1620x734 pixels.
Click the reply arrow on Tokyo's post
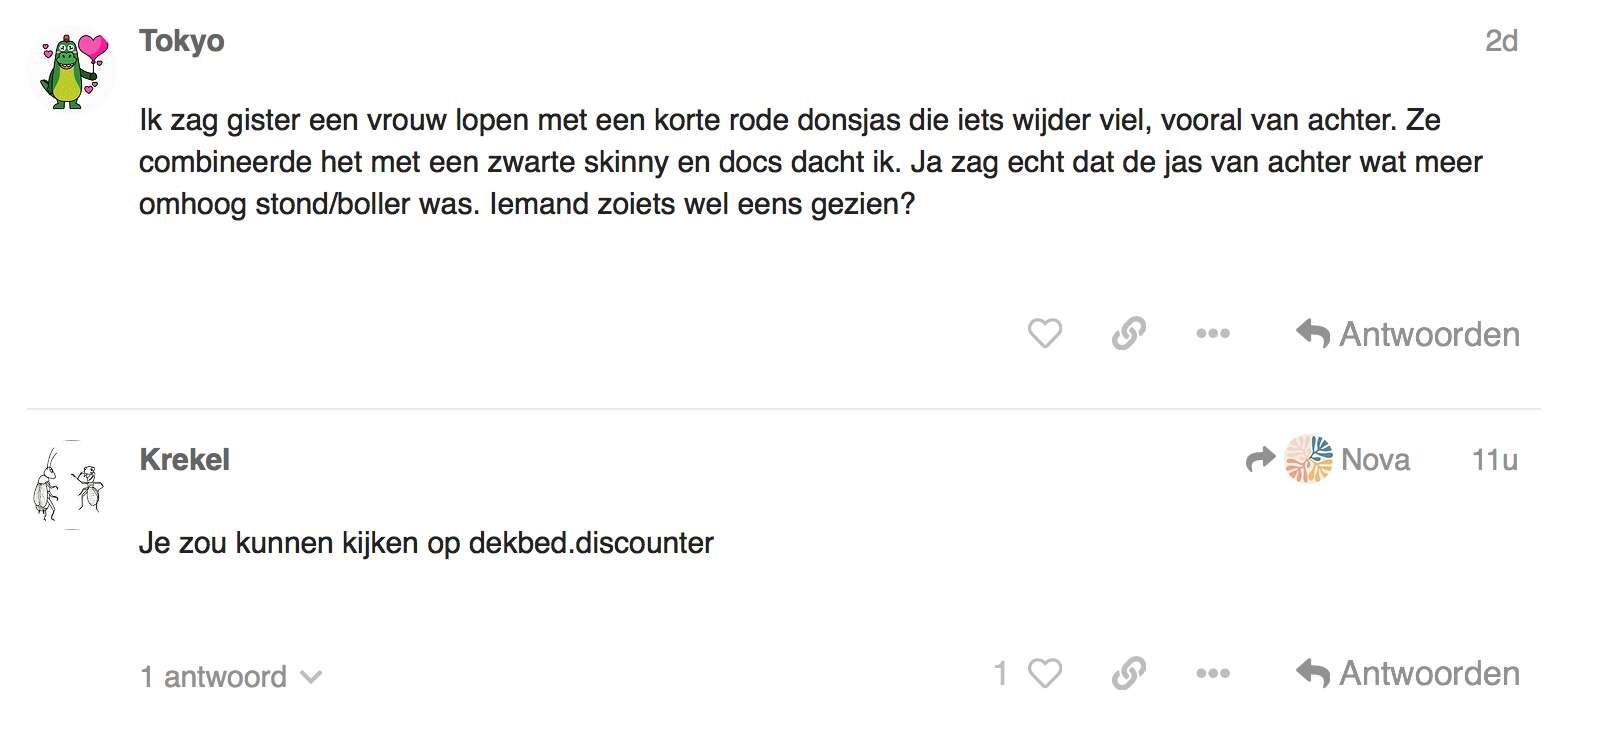pyautogui.click(x=1313, y=333)
